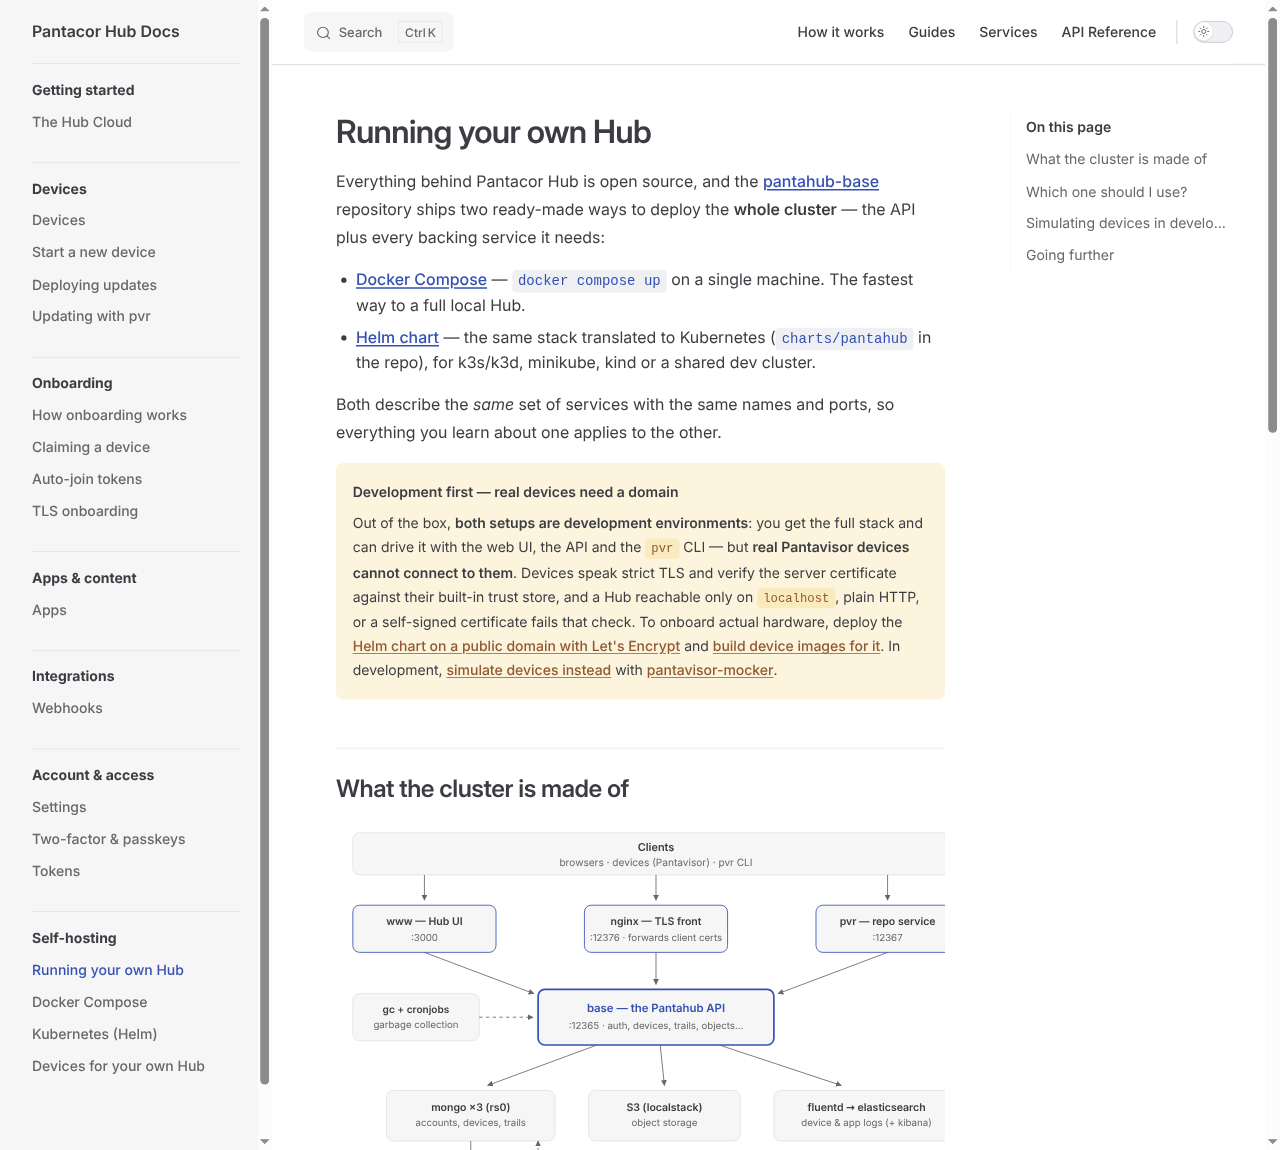Open Helm chart with Let's Encrypt link
Viewport: 1280px width, 1150px height.
pyautogui.click(x=516, y=646)
